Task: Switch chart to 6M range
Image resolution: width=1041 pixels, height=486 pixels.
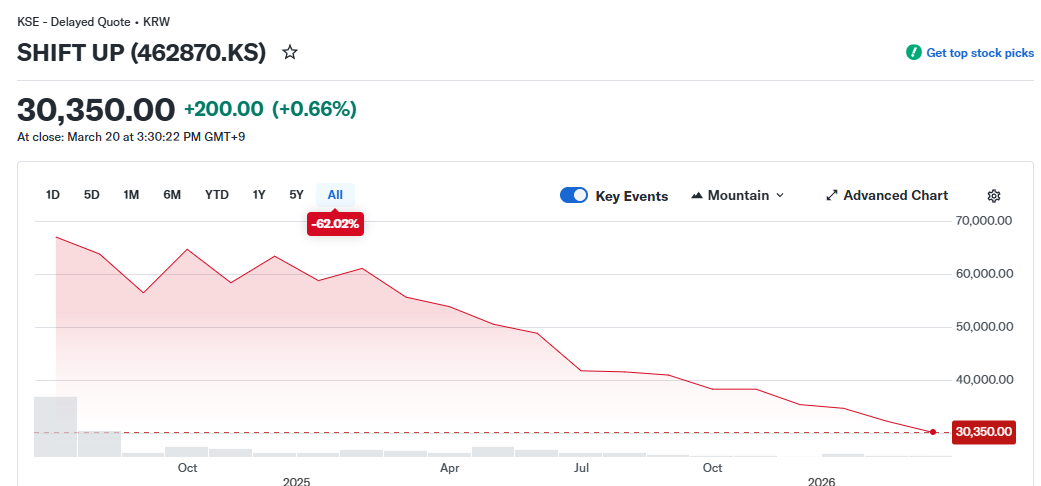Action: pyautogui.click(x=172, y=195)
